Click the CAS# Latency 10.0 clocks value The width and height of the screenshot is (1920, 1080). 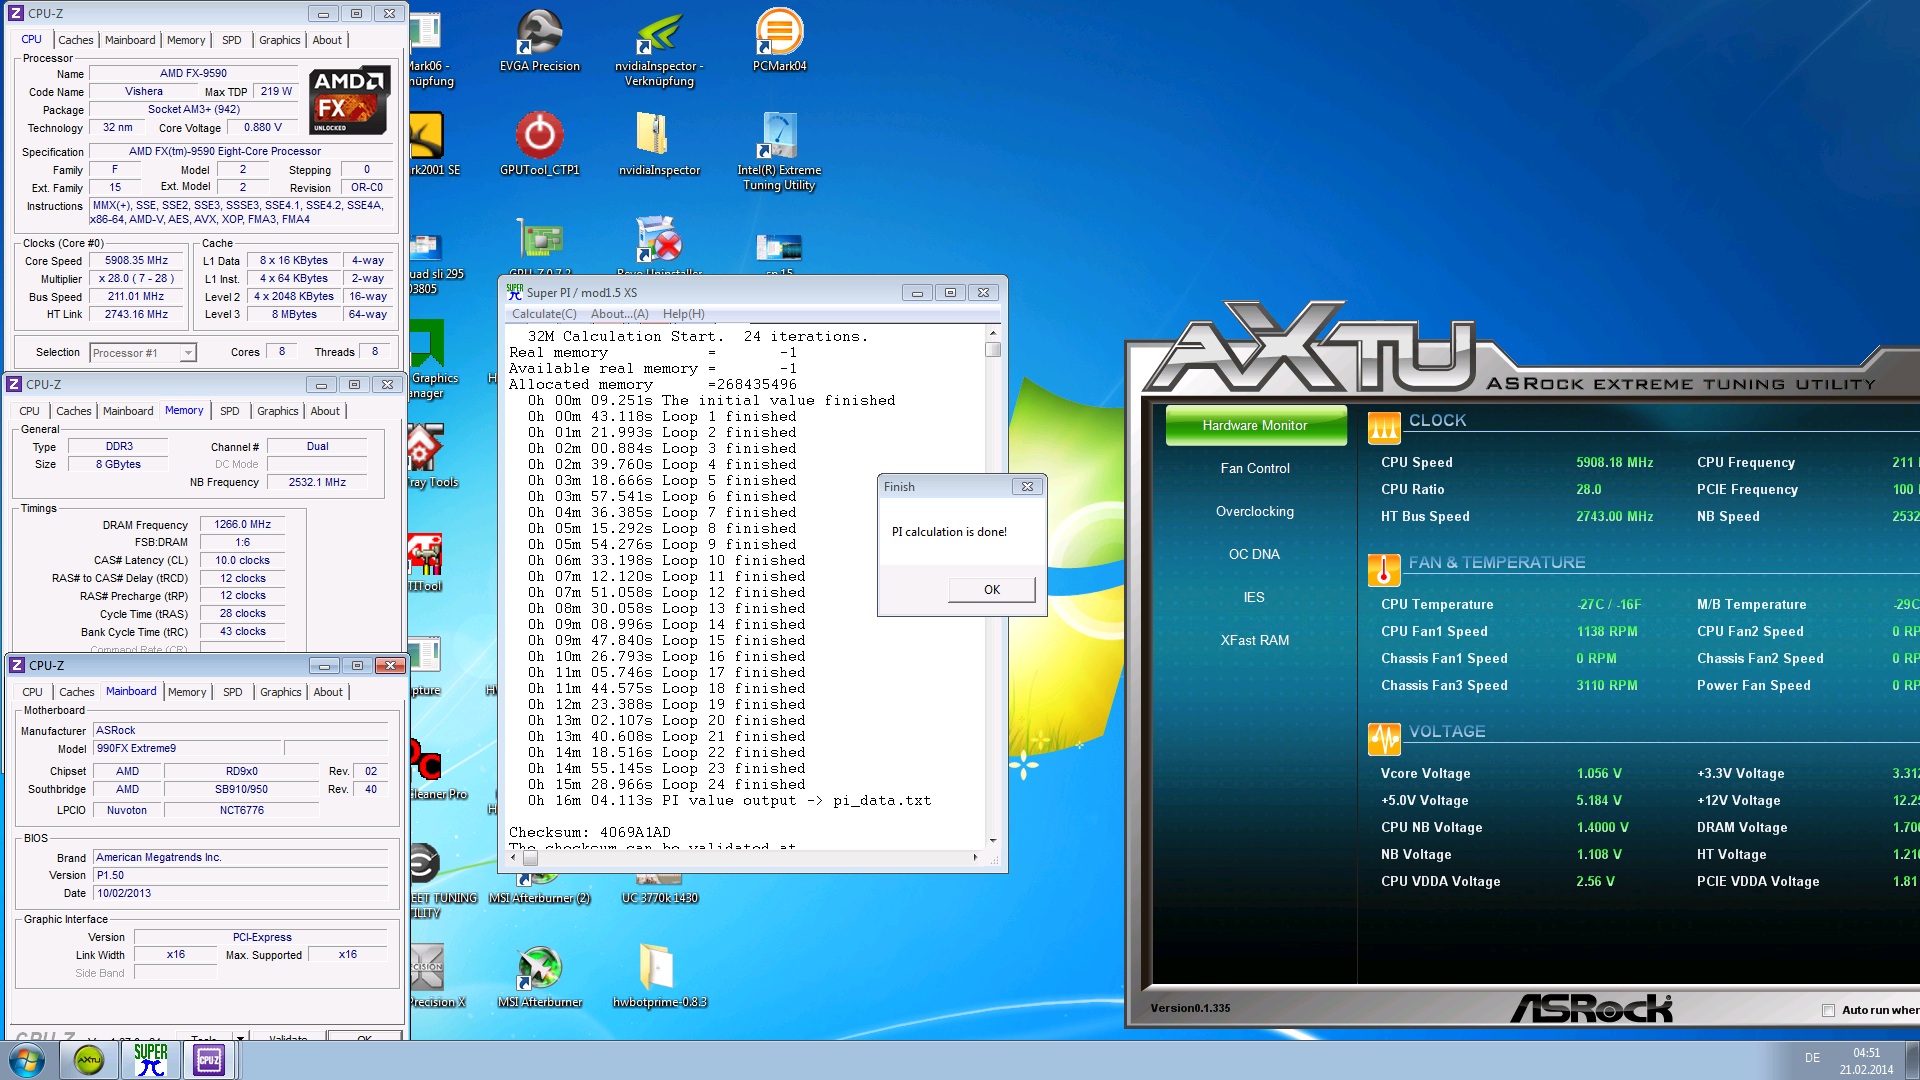point(242,561)
